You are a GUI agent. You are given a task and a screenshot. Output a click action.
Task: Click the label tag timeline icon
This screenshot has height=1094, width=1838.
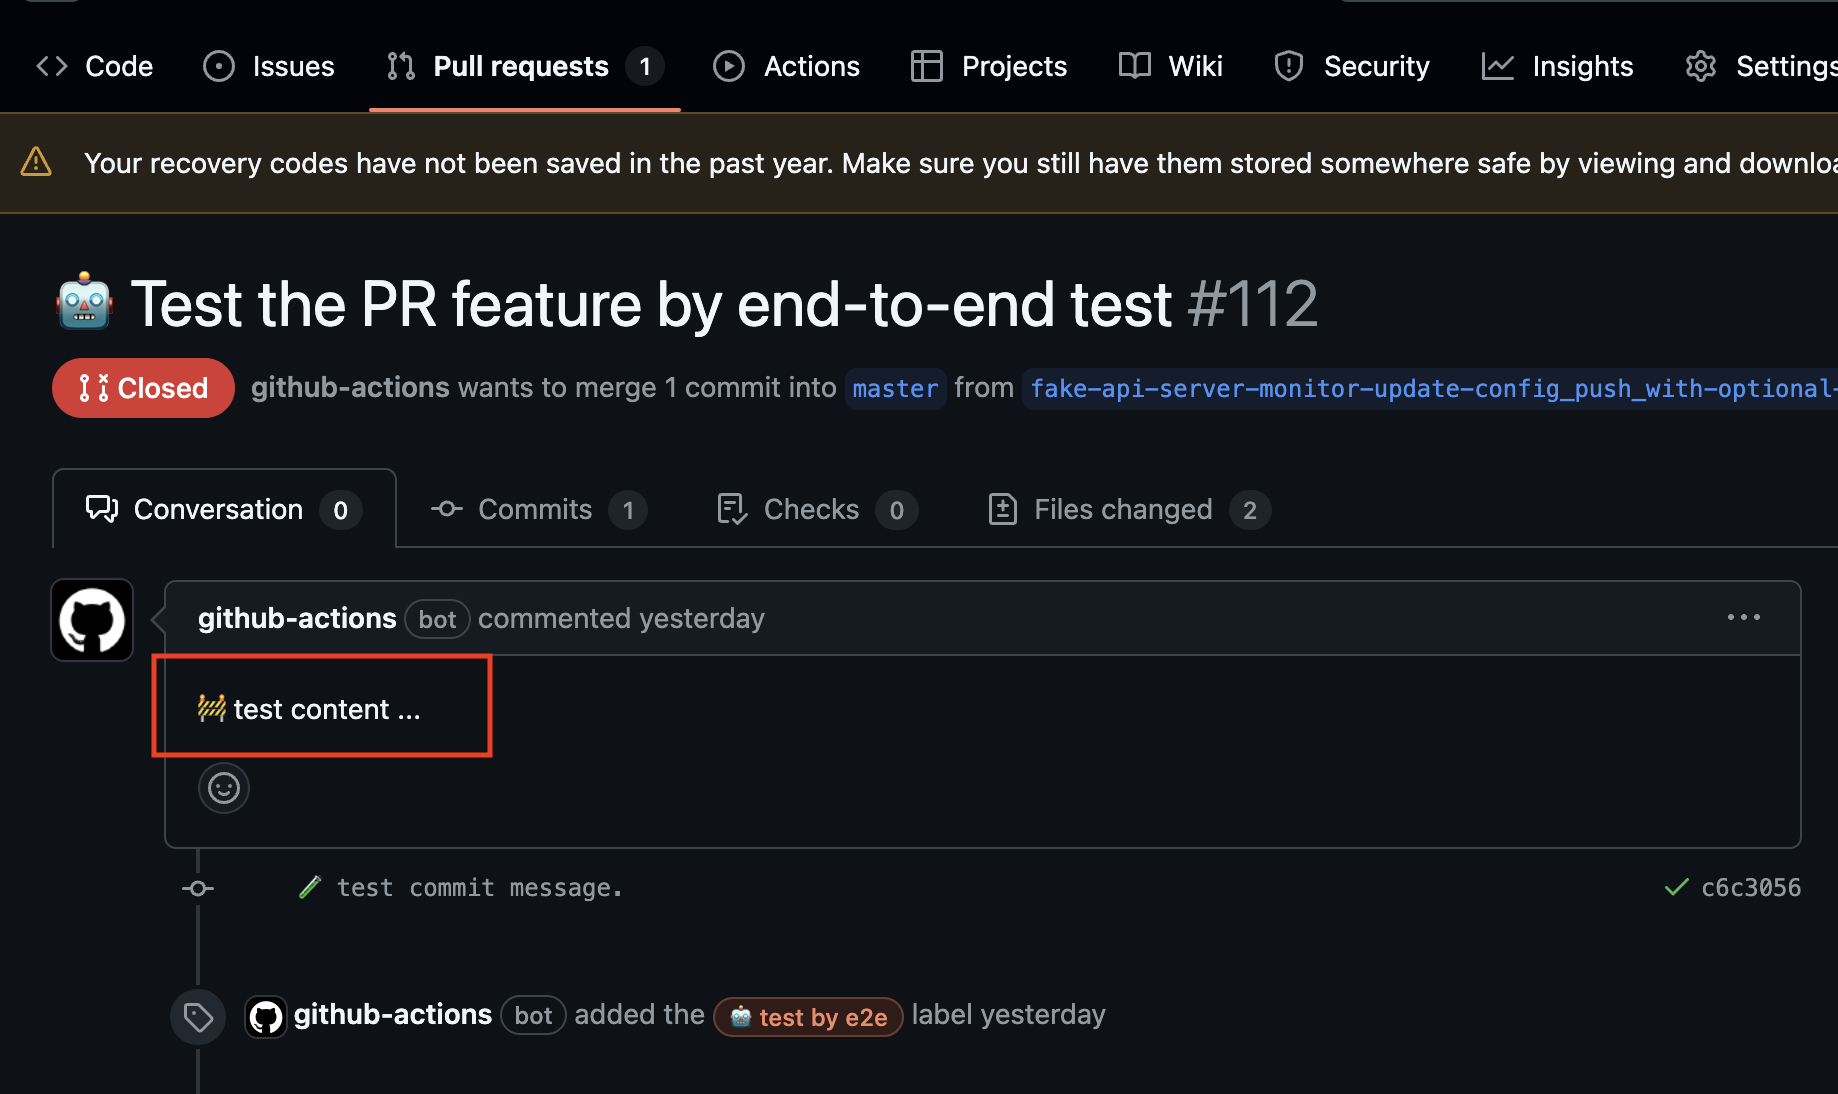tap(198, 1018)
